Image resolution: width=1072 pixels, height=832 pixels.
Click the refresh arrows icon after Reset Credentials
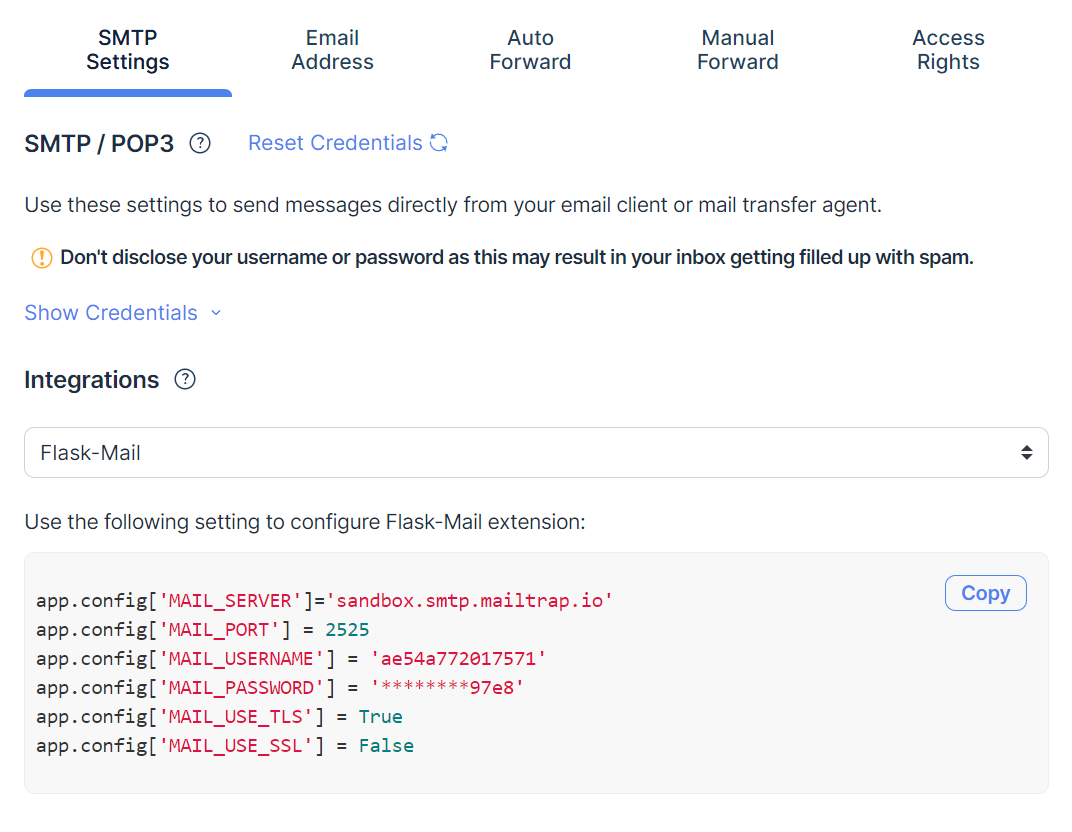(x=439, y=143)
